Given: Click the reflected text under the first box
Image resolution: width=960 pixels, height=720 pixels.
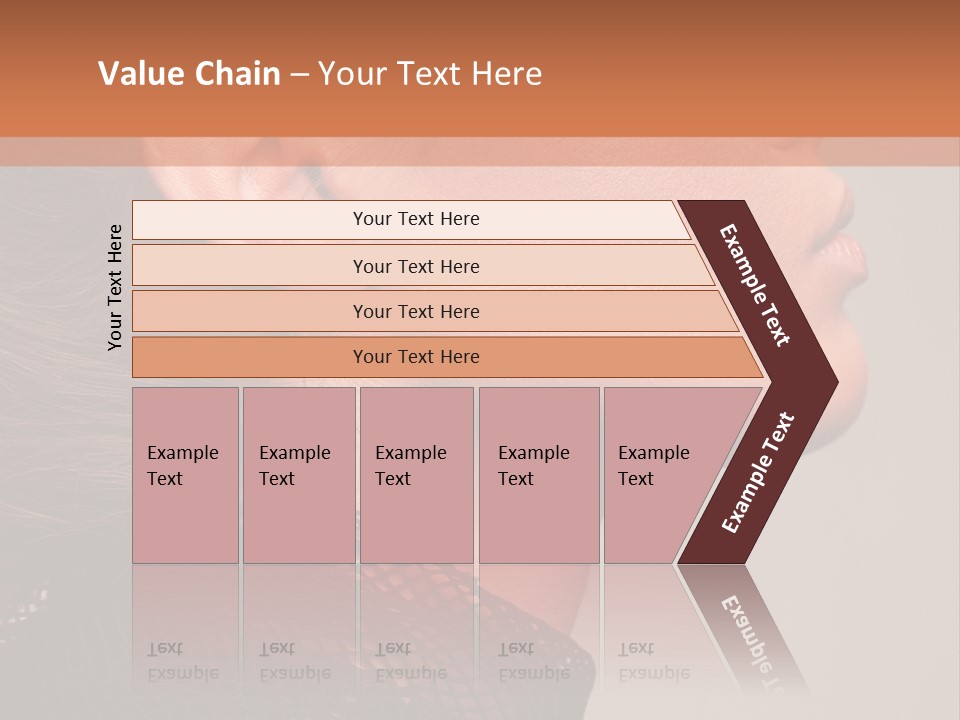Looking at the screenshot, I should [183, 660].
